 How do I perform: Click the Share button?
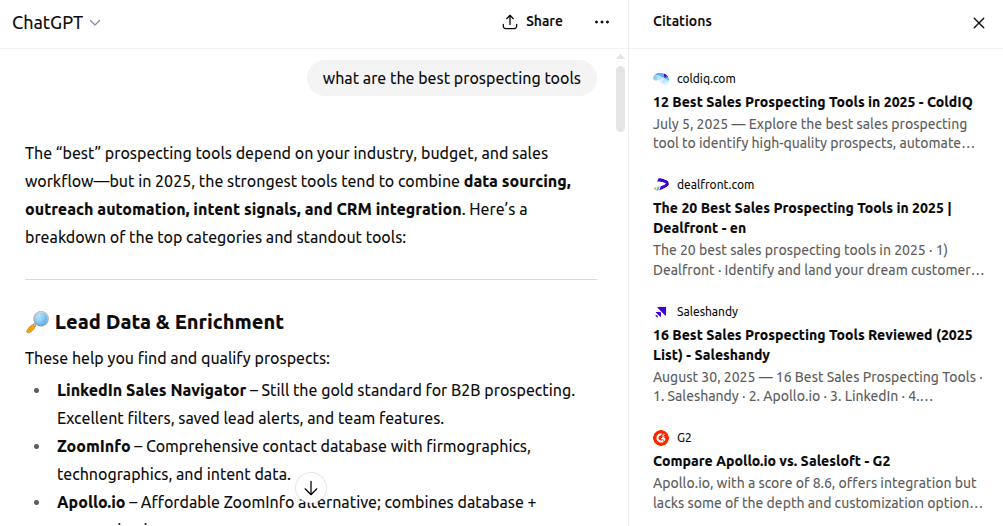click(x=532, y=22)
